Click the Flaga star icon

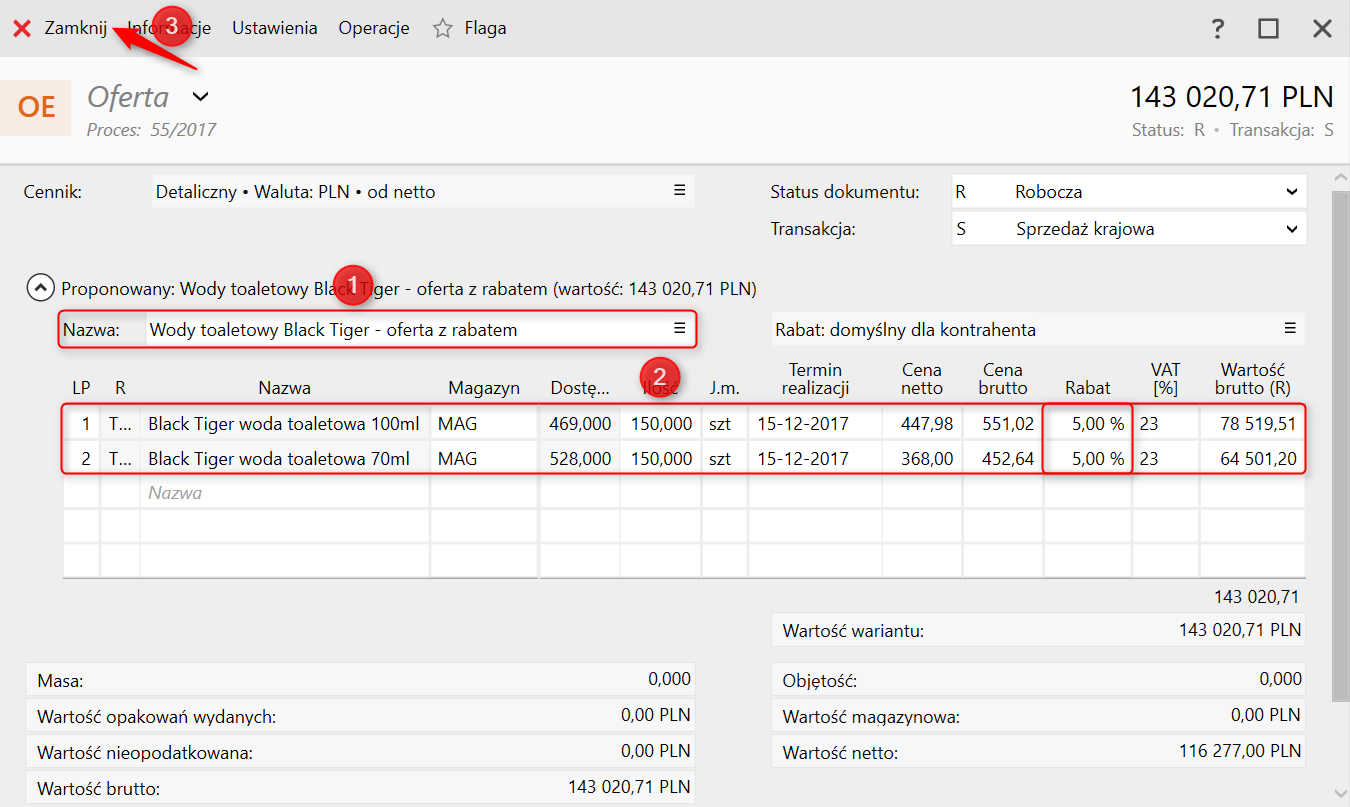click(x=443, y=29)
